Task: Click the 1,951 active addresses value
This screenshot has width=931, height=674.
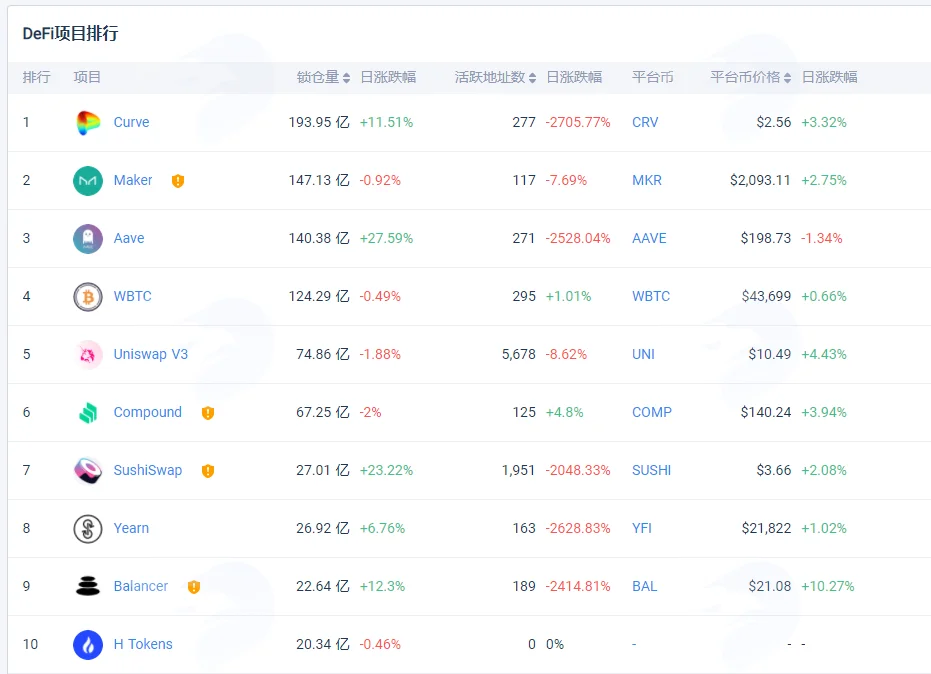Action: pyautogui.click(x=518, y=470)
